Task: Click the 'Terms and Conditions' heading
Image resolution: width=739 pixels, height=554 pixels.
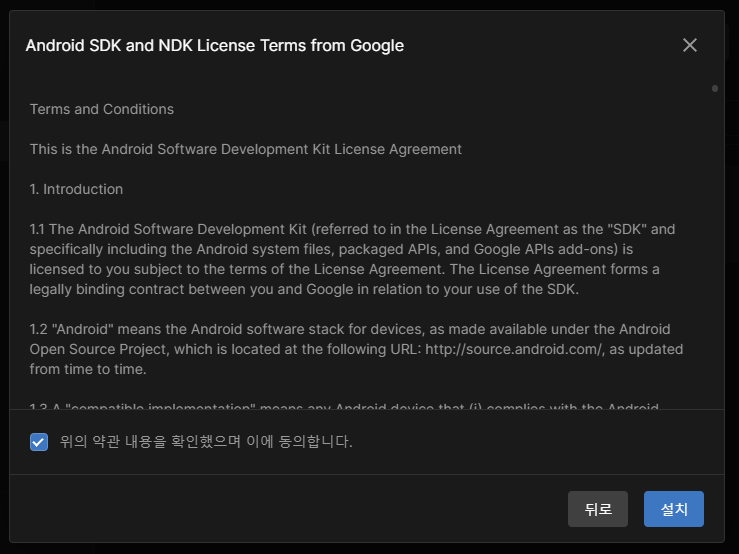Action: (x=102, y=109)
